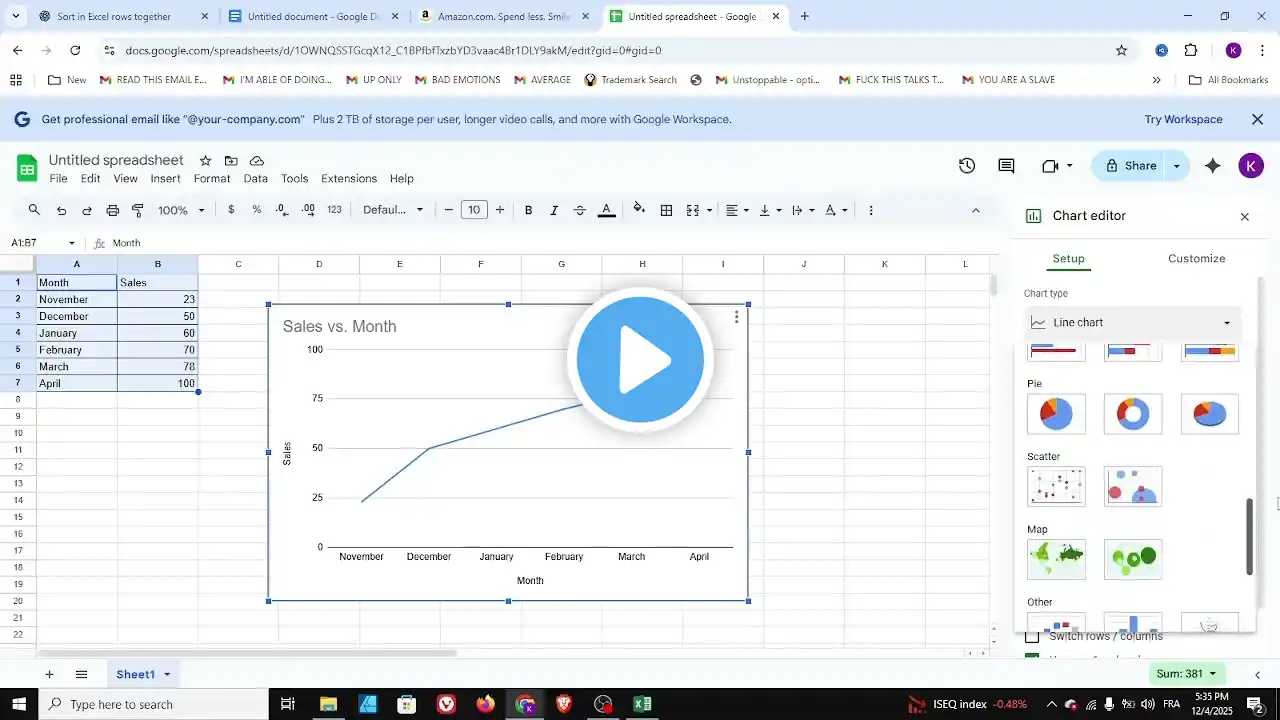Open the Sheet1 tab dropdown arrow
Viewport: 1280px width, 720px height.
point(167,675)
